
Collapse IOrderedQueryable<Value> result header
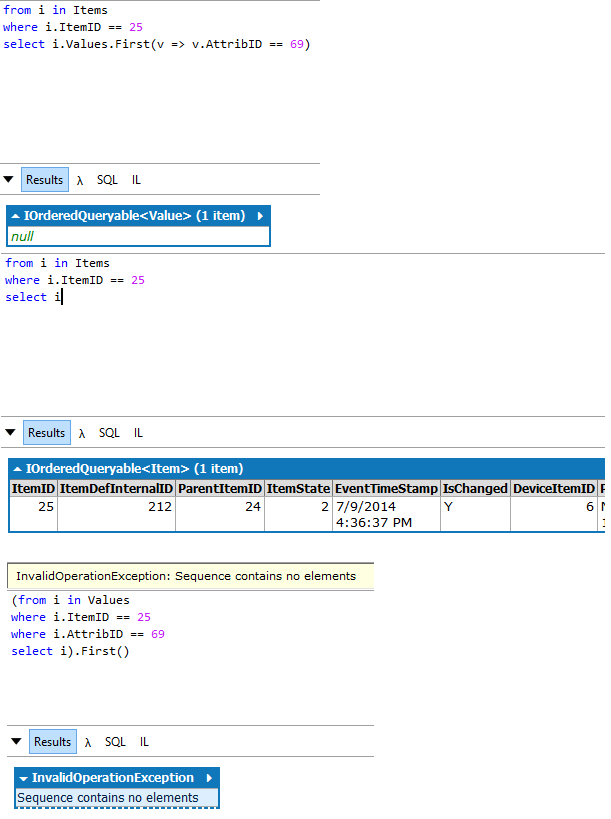click(15, 216)
